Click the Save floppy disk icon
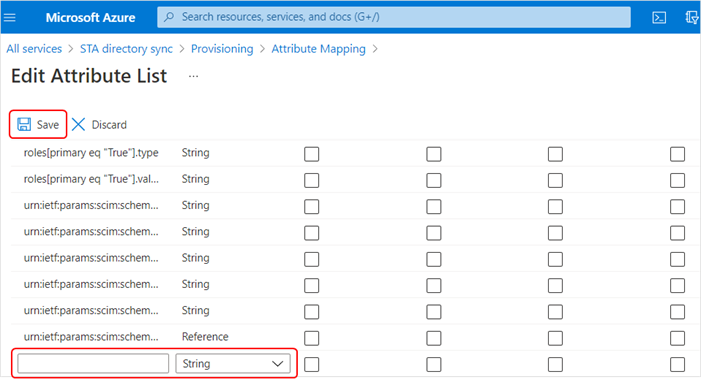Image resolution: width=701 pixels, height=385 pixels. (x=24, y=124)
